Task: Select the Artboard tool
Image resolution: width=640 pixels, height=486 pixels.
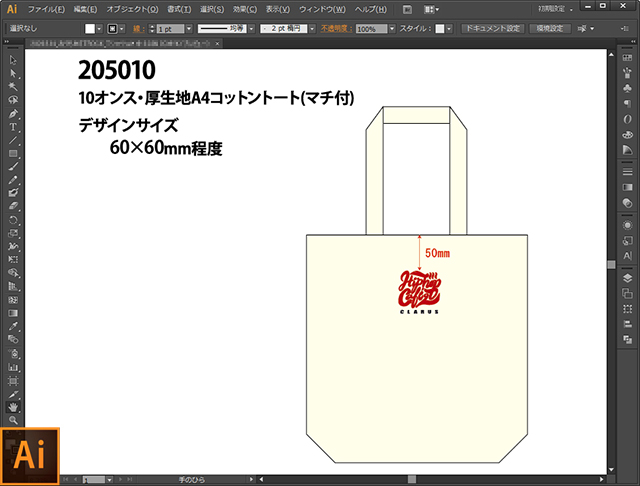Action: [13, 381]
